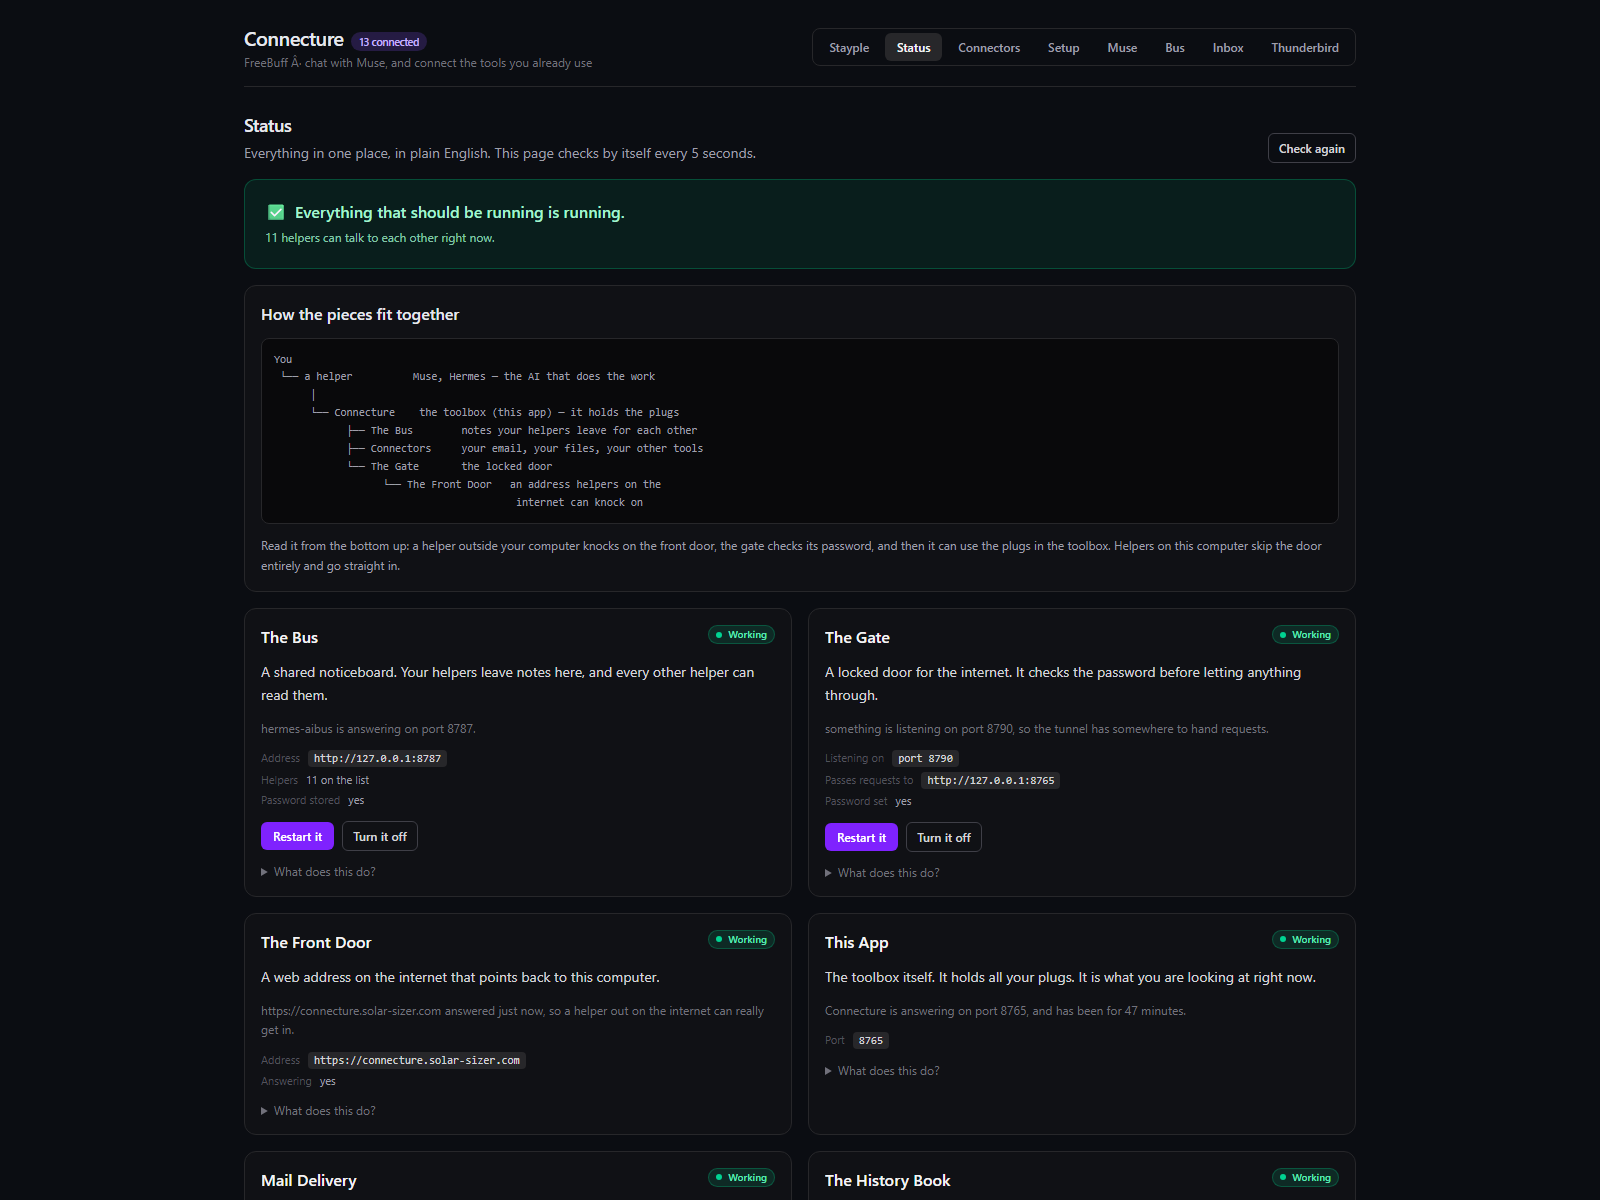
Task: Expand 'What does this do?' under The Front Door
Action: click(318, 1111)
